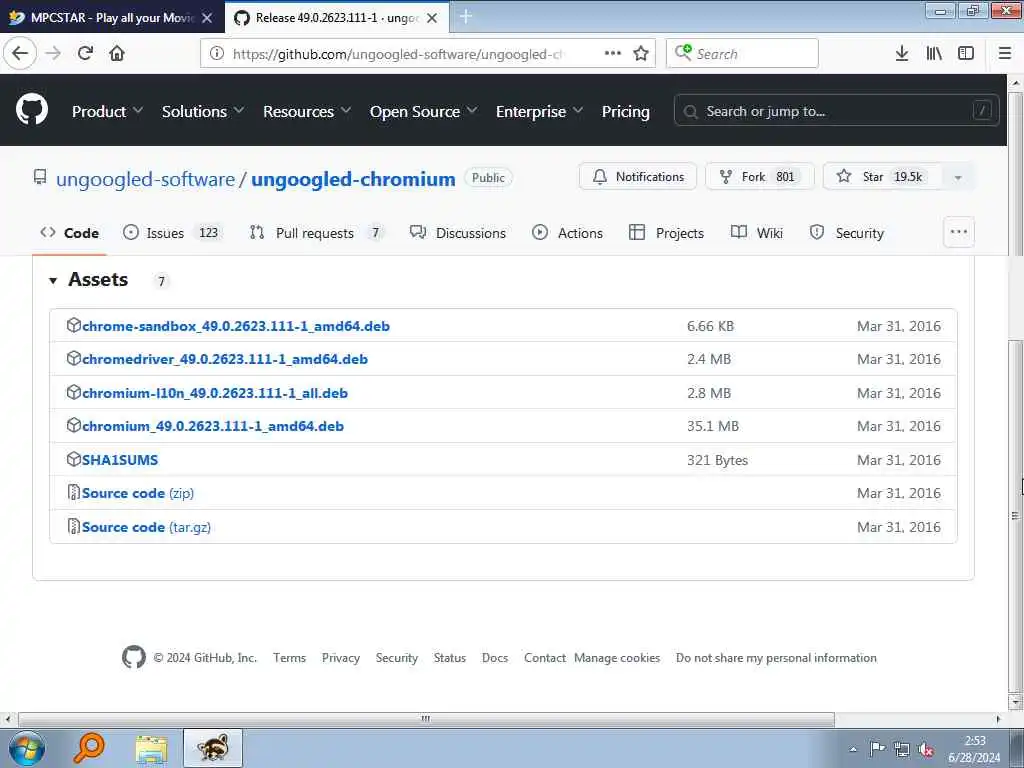Open the magnifier search taskbar icon

(x=89, y=748)
